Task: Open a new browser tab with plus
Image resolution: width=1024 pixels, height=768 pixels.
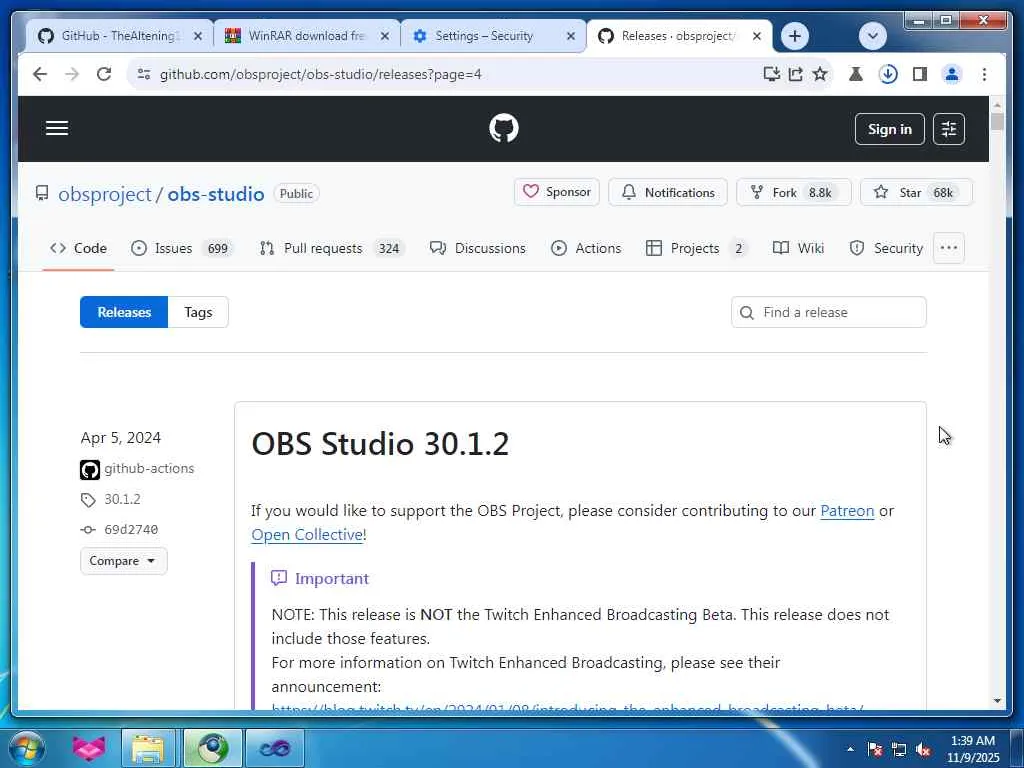Action: coord(795,36)
